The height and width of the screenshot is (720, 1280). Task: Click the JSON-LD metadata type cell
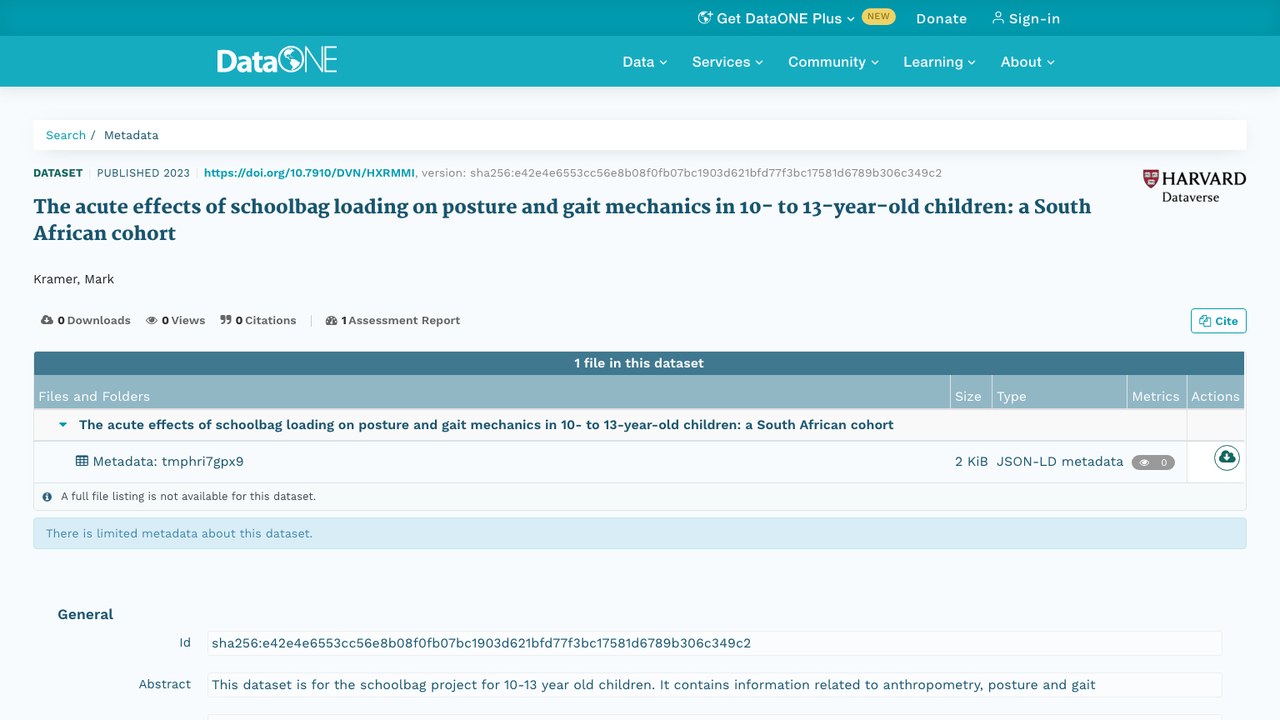(1060, 462)
